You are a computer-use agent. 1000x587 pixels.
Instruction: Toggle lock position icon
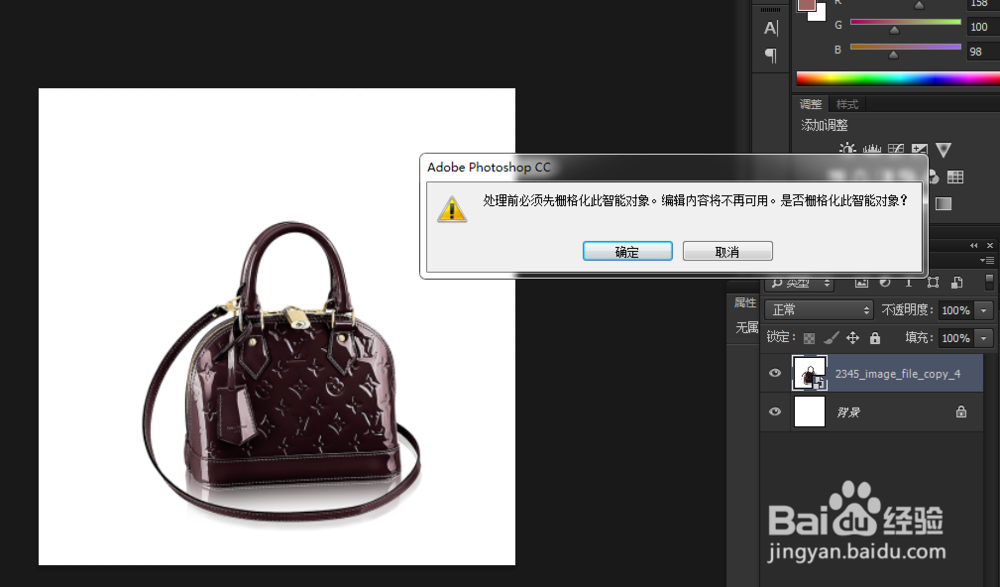point(853,338)
